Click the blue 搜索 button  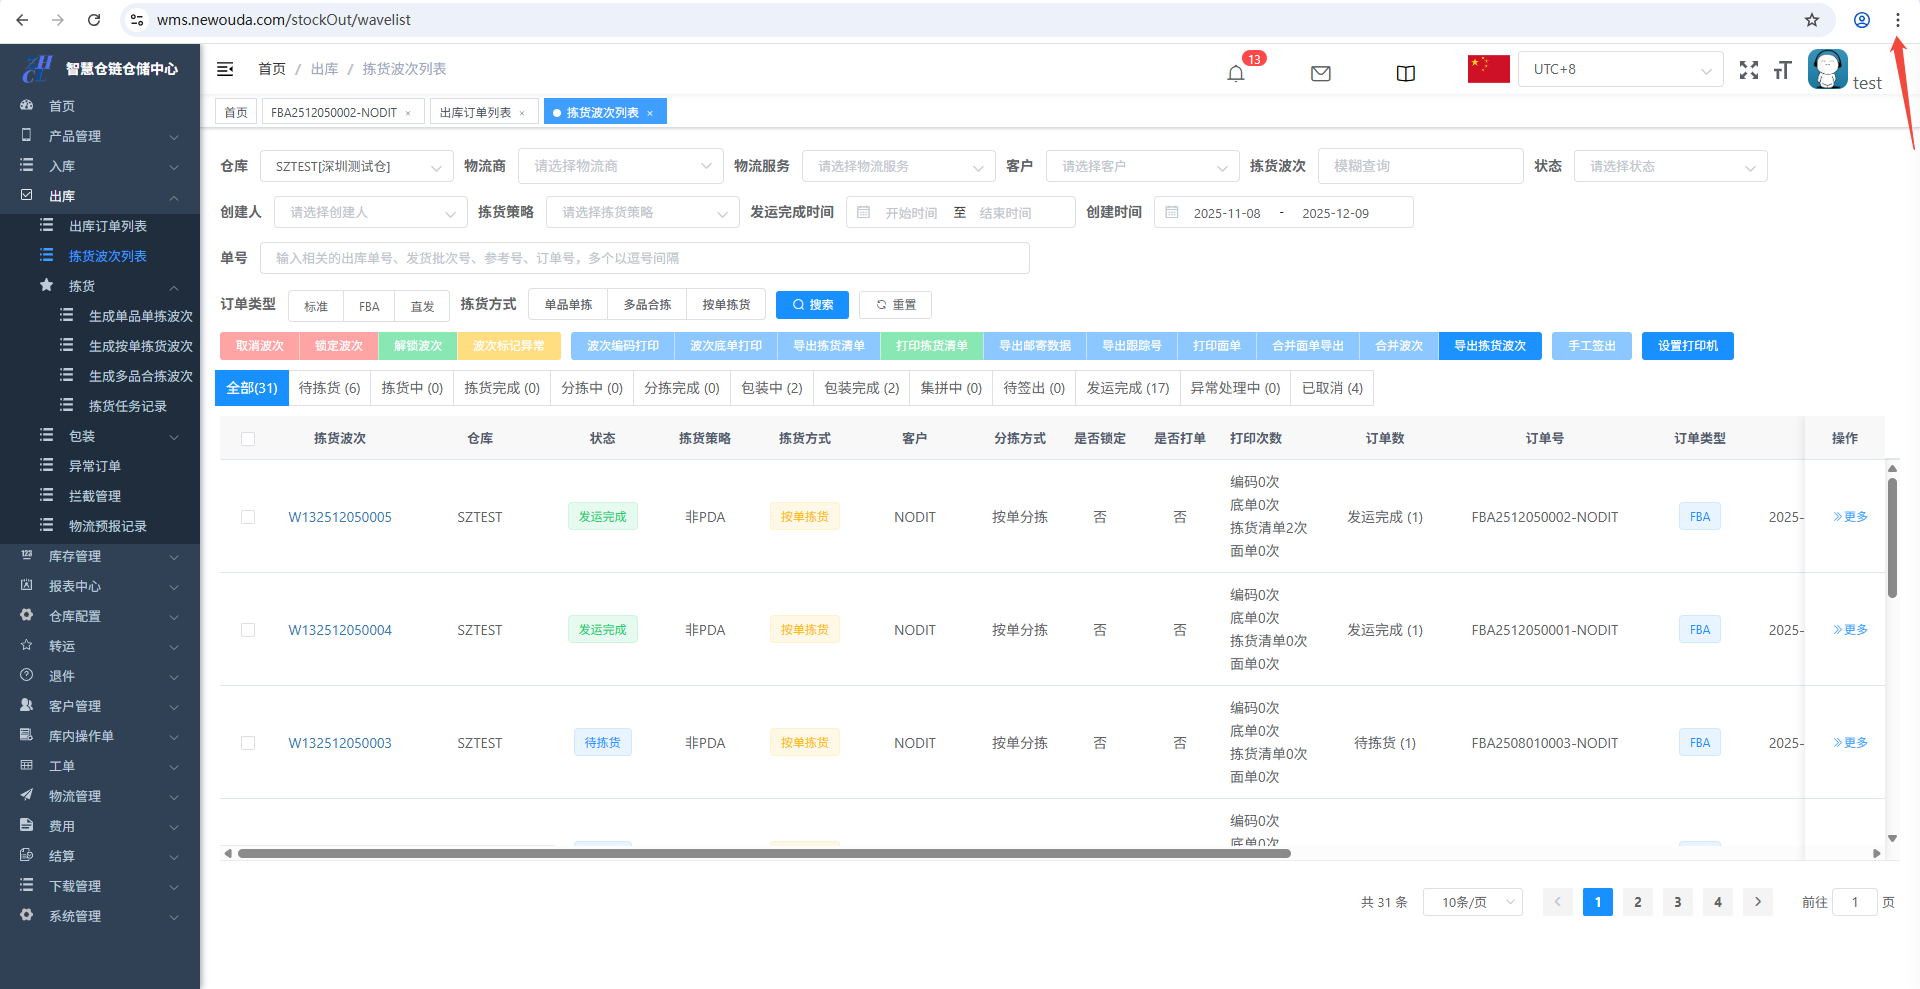pos(812,305)
